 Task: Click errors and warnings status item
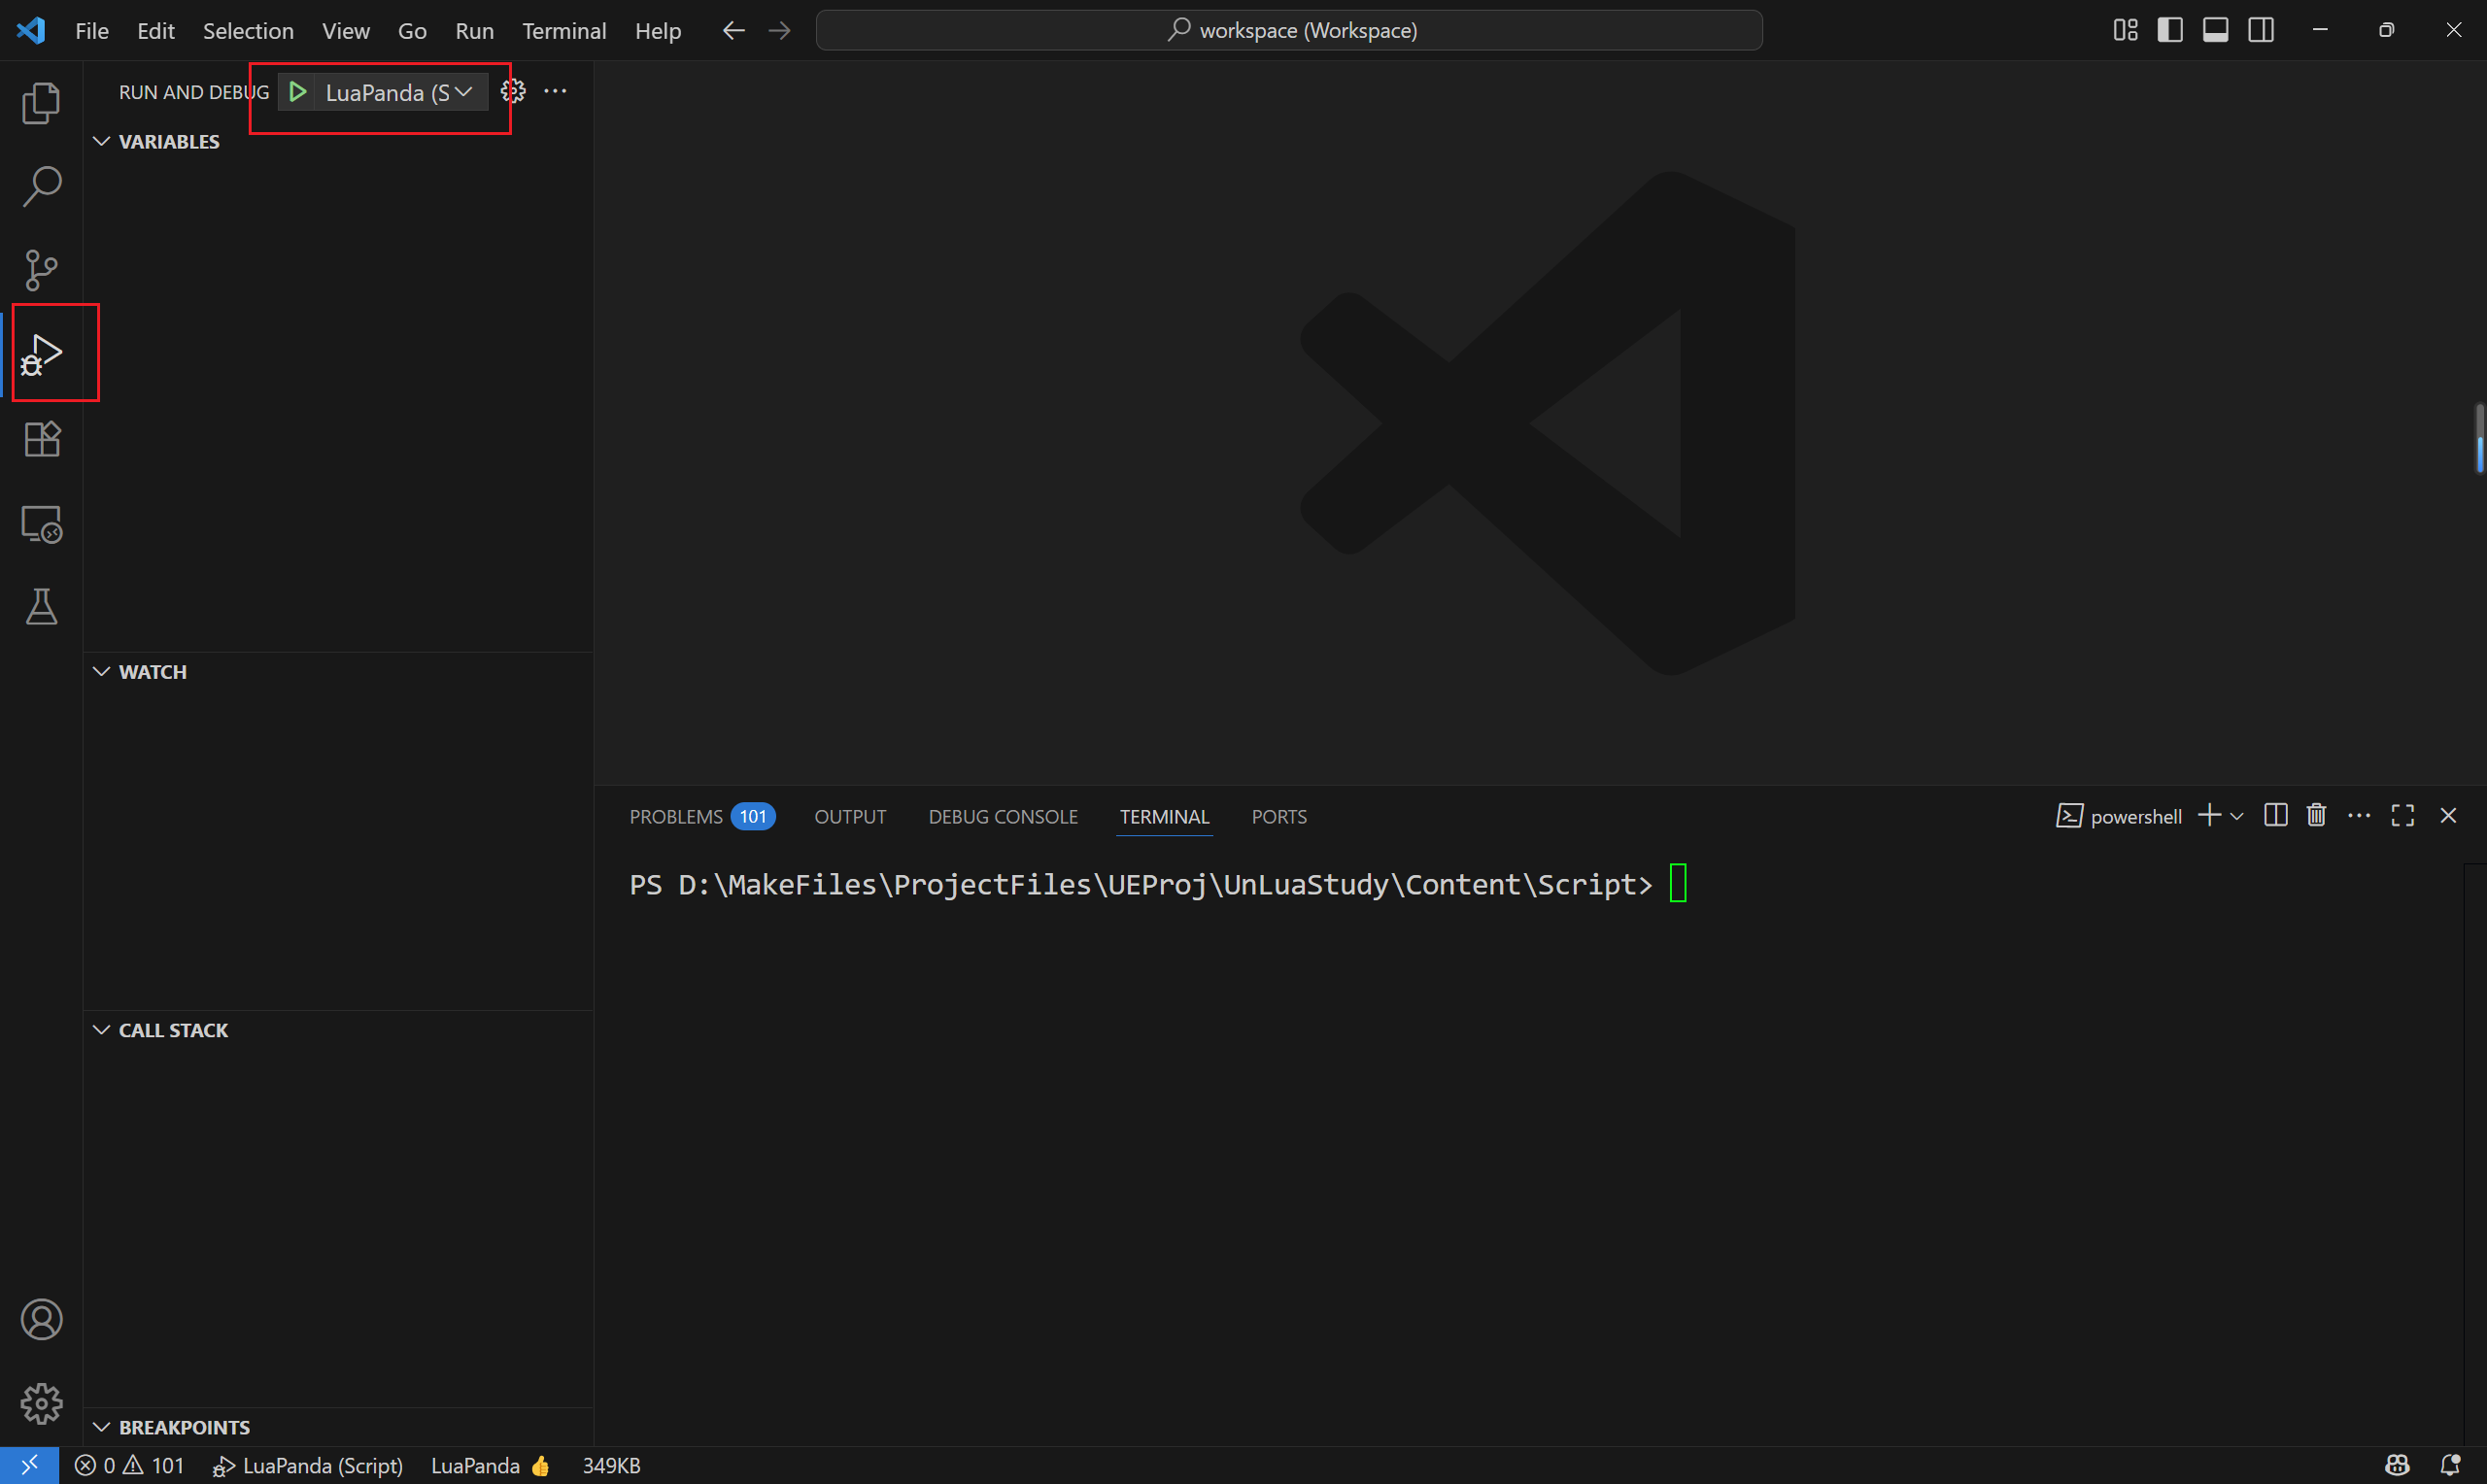(130, 1466)
